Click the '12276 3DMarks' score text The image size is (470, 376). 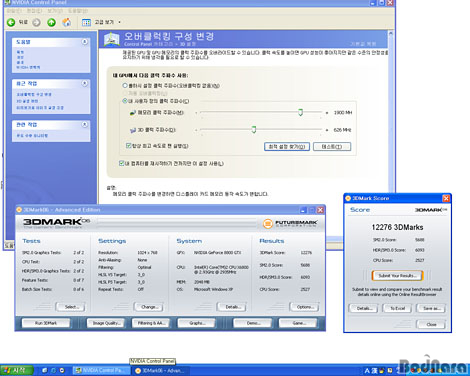(x=397, y=227)
